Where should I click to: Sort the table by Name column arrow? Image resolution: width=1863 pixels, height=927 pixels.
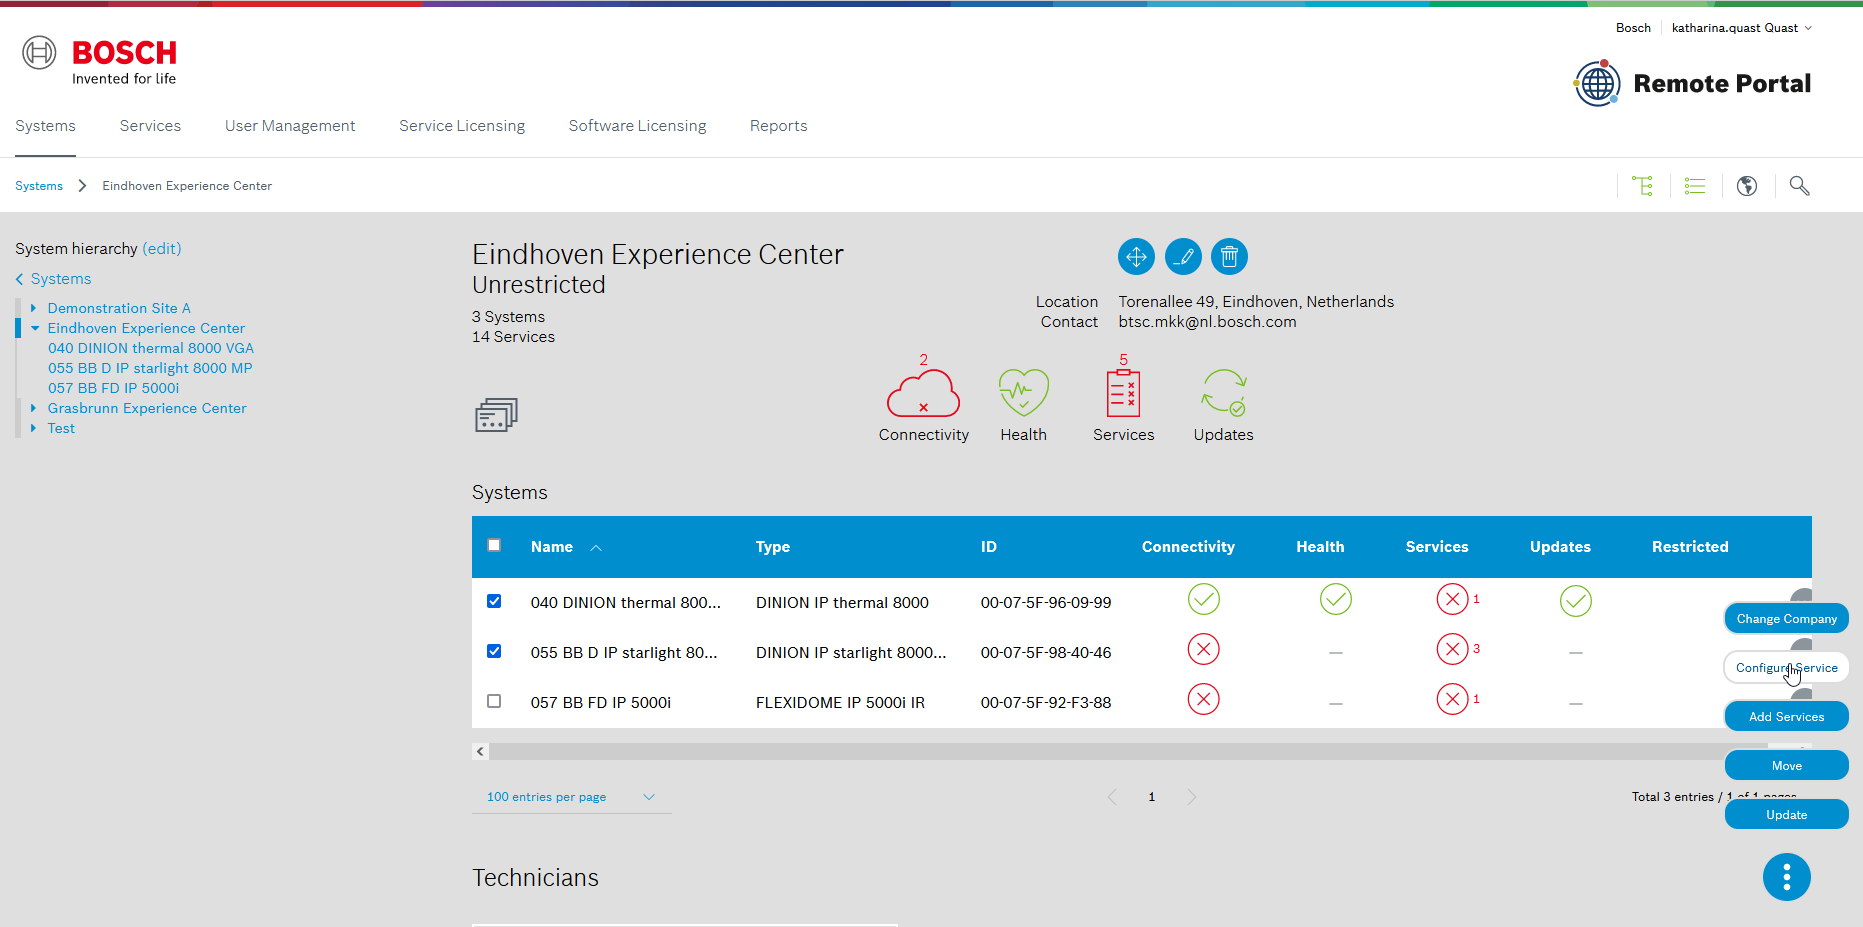(596, 547)
